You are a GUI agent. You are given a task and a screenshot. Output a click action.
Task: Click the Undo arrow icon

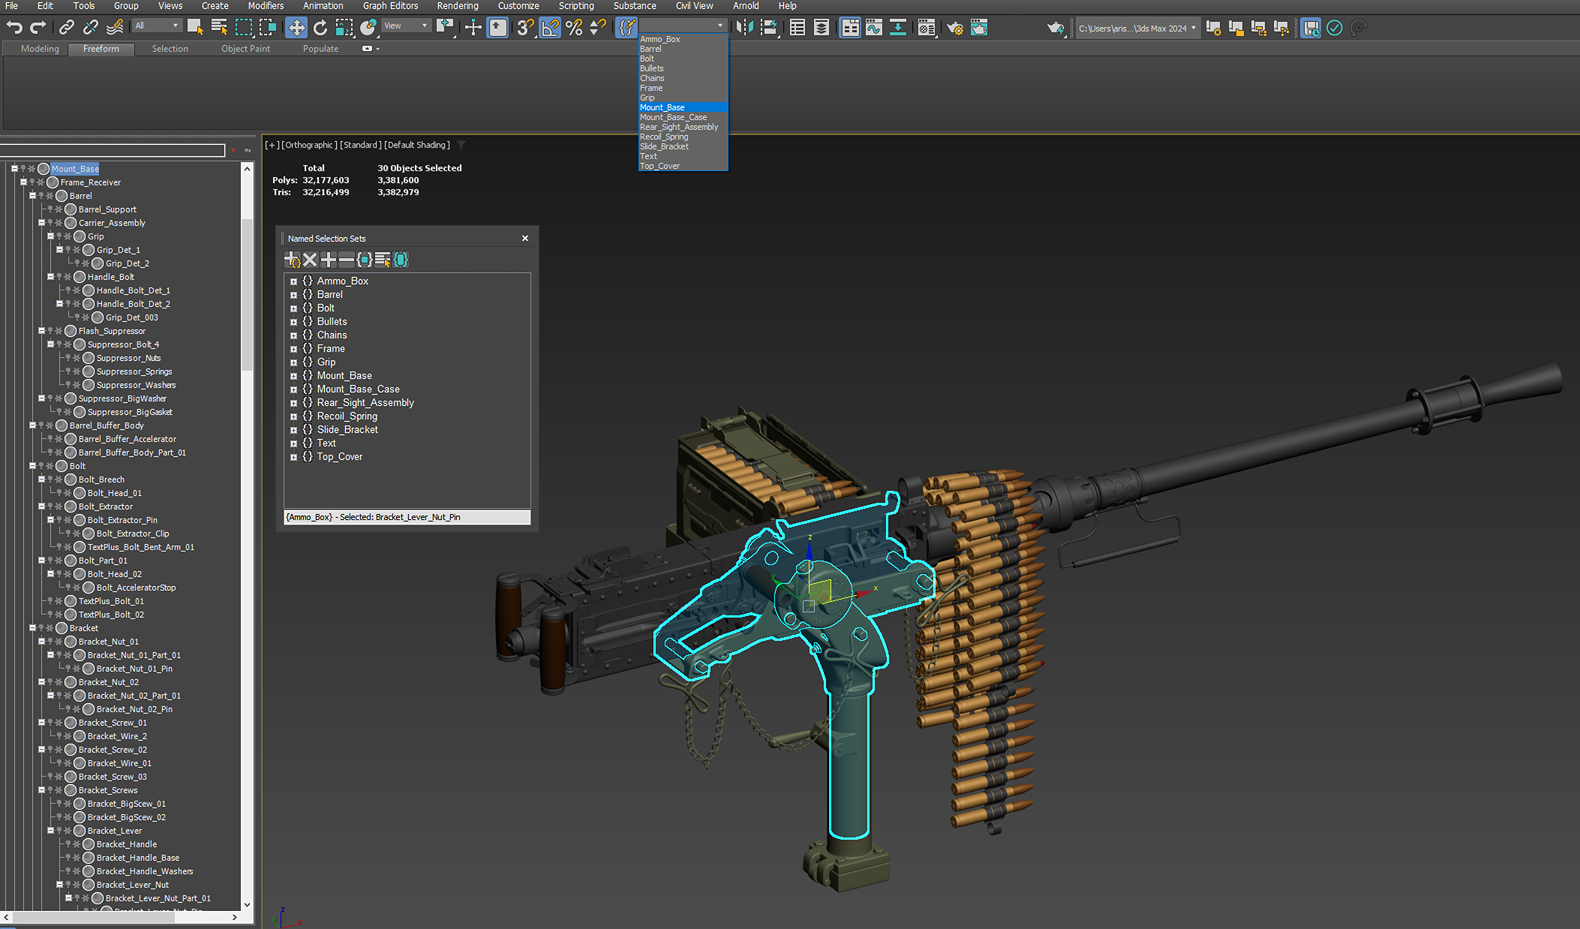(14, 28)
